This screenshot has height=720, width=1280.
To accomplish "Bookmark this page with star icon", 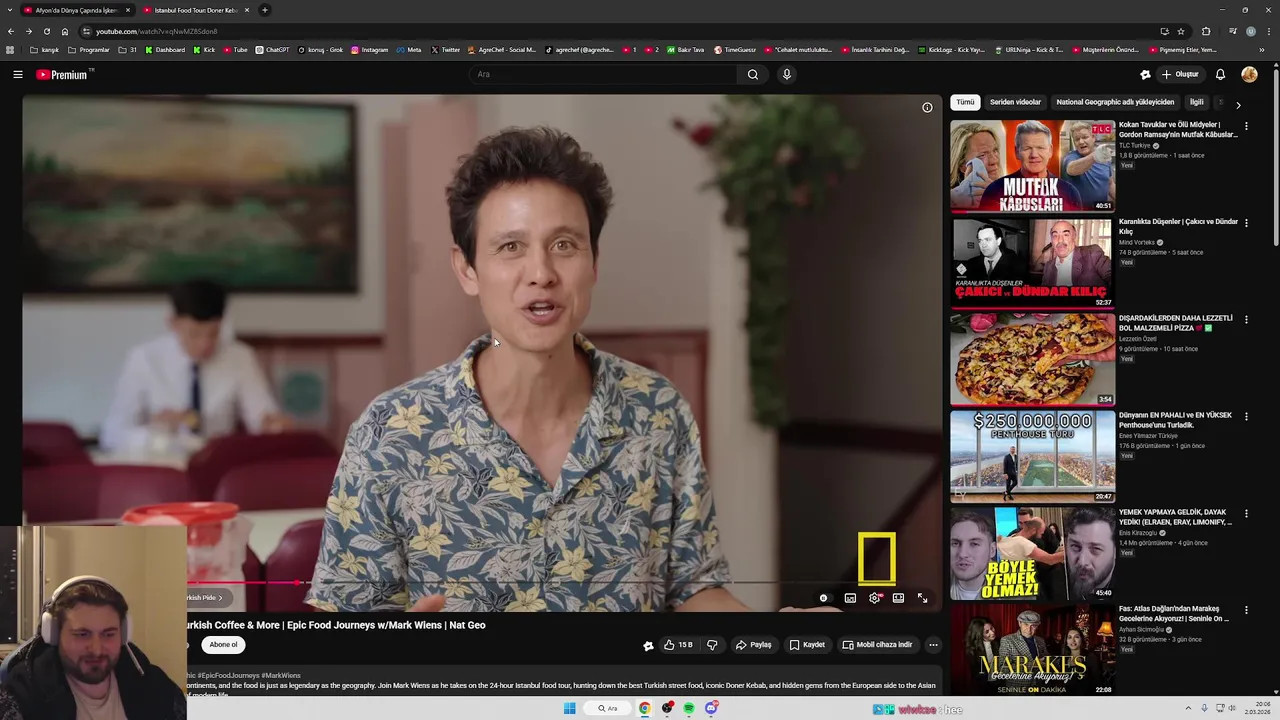I will pyautogui.click(x=1181, y=31).
